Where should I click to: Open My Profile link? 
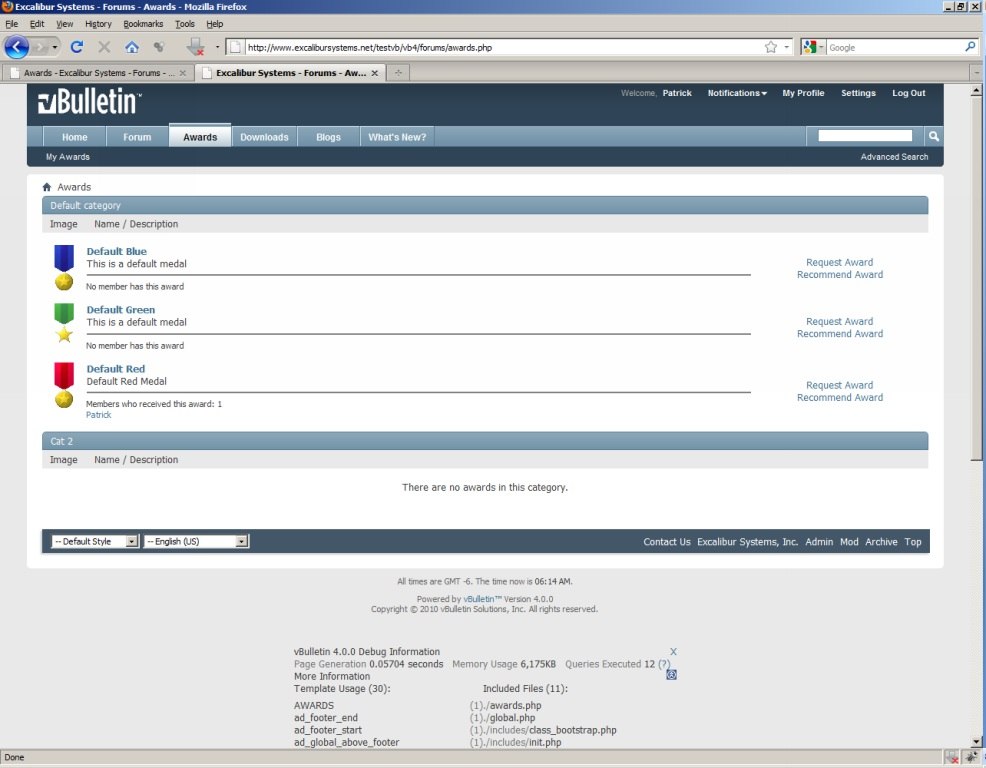click(803, 93)
